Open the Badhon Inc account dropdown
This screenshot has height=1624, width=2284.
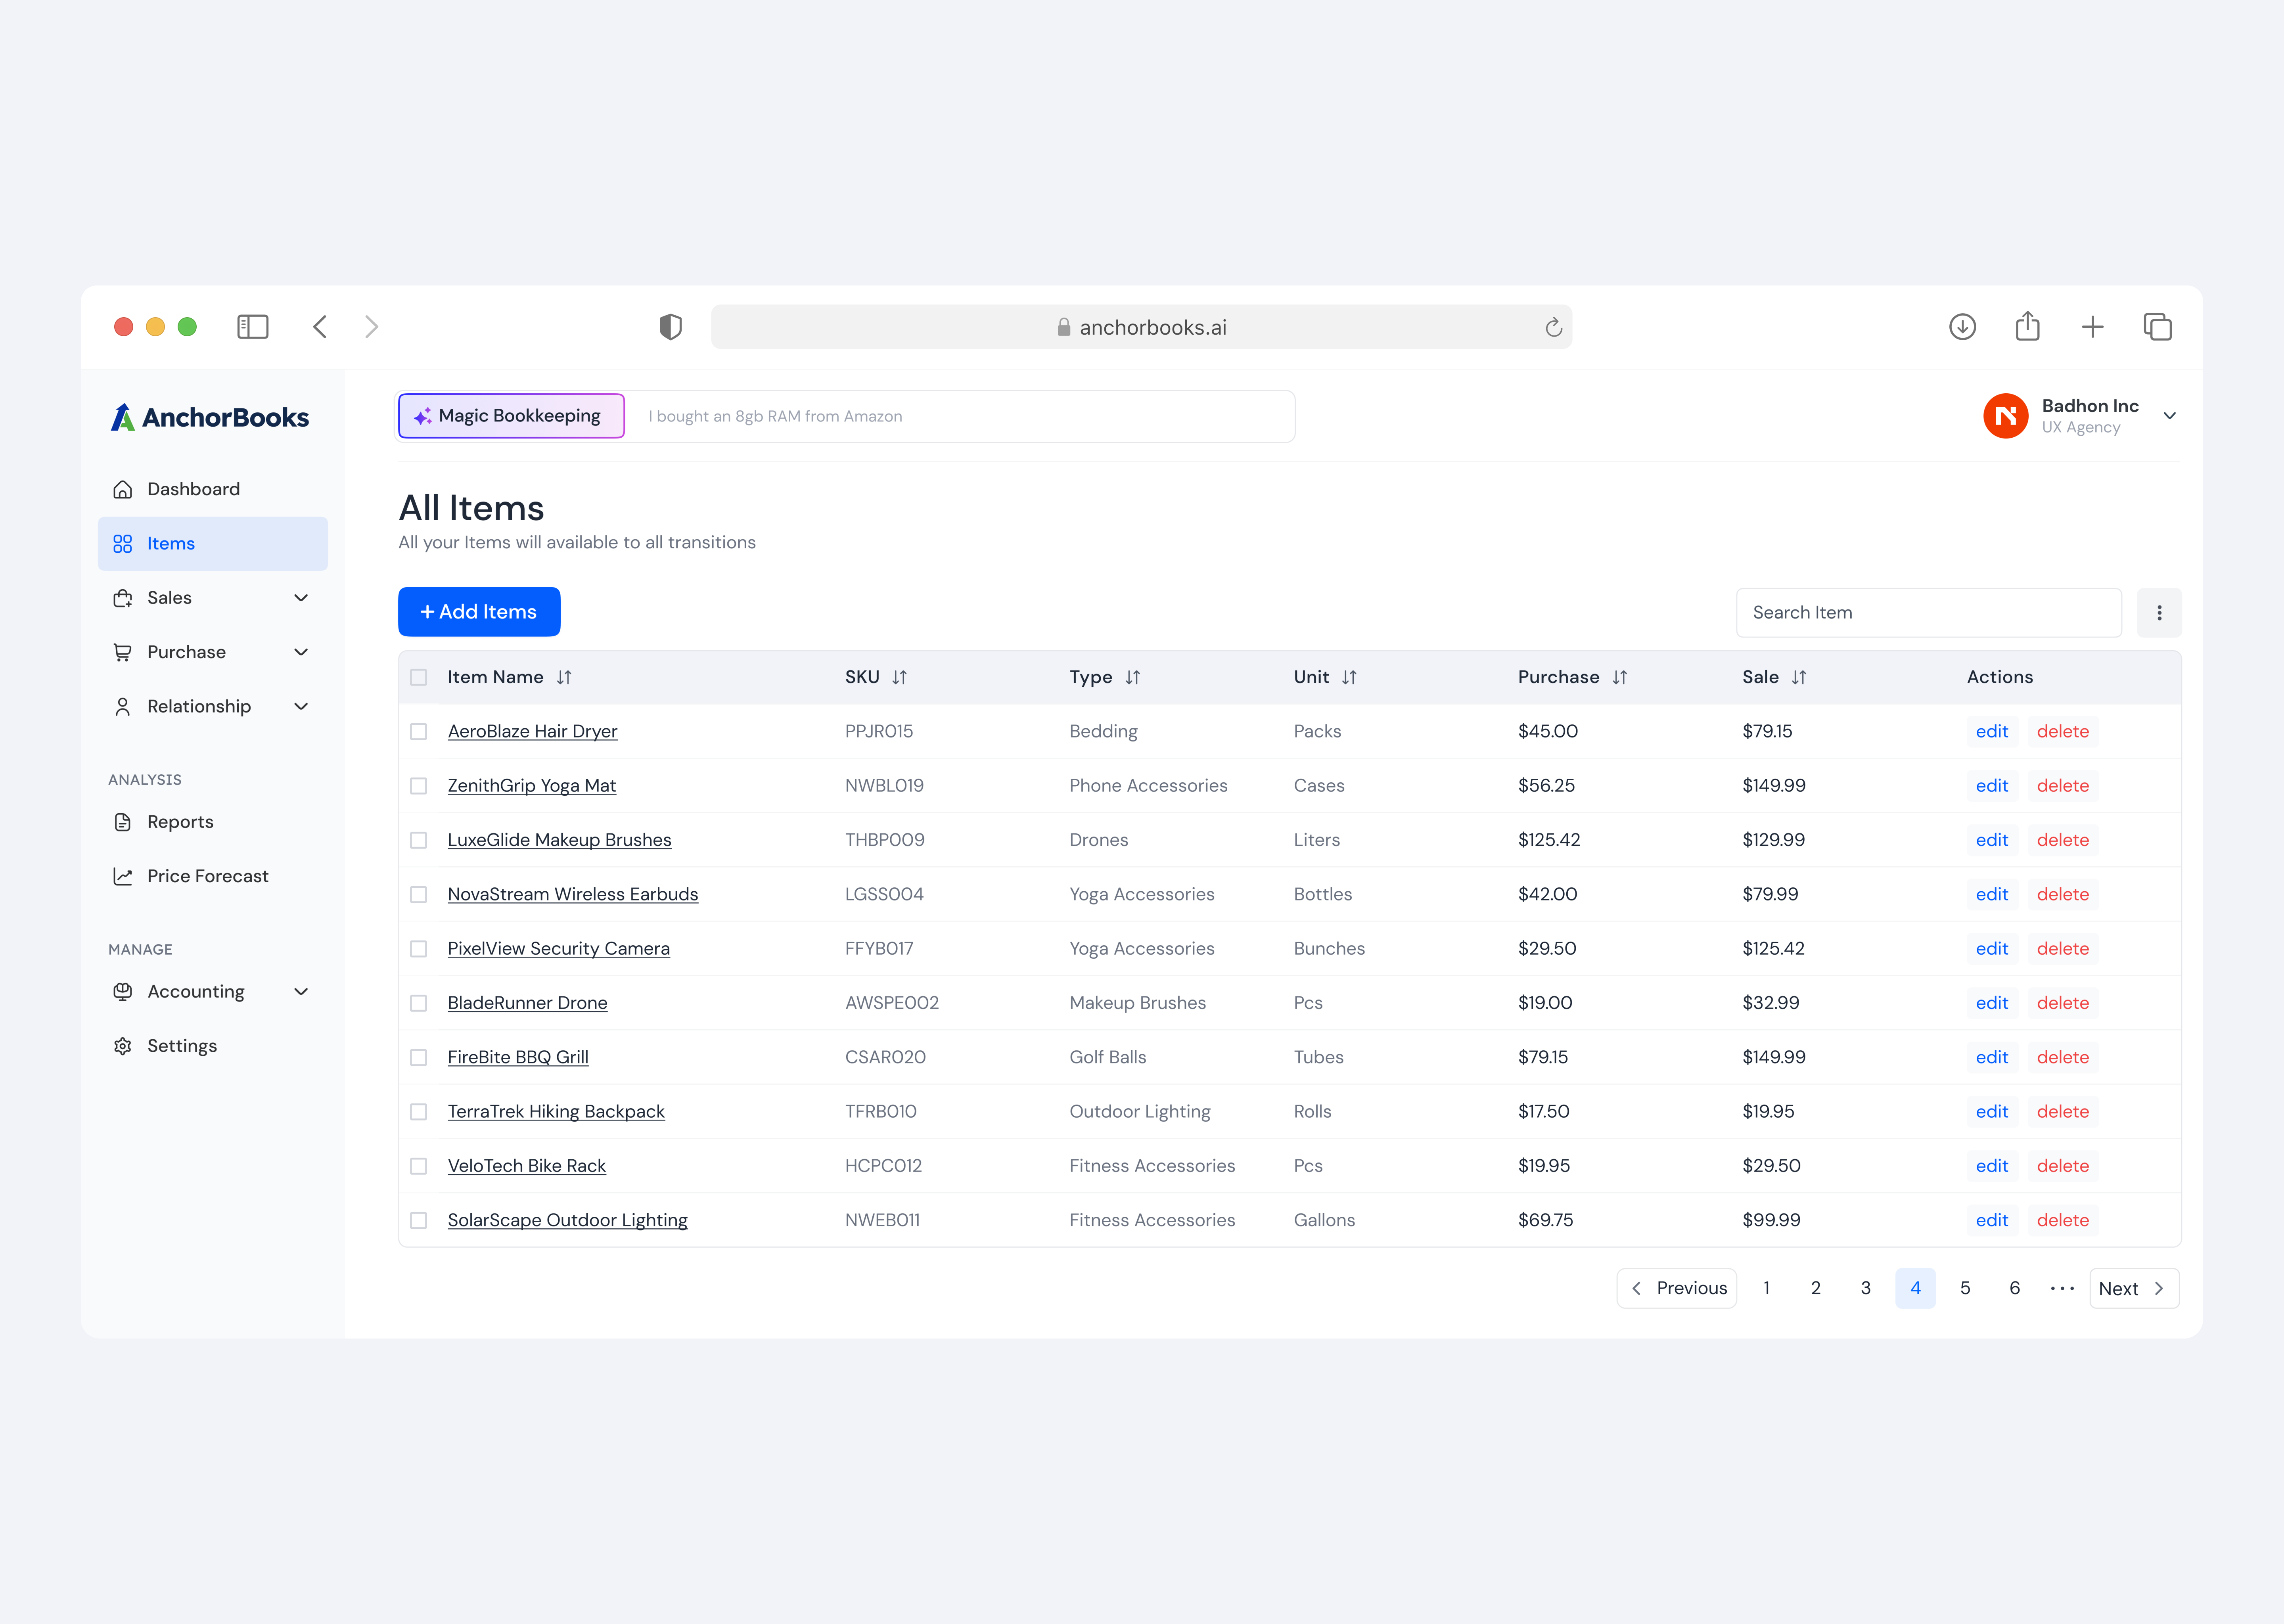pyautogui.click(x=2170, y=415)
